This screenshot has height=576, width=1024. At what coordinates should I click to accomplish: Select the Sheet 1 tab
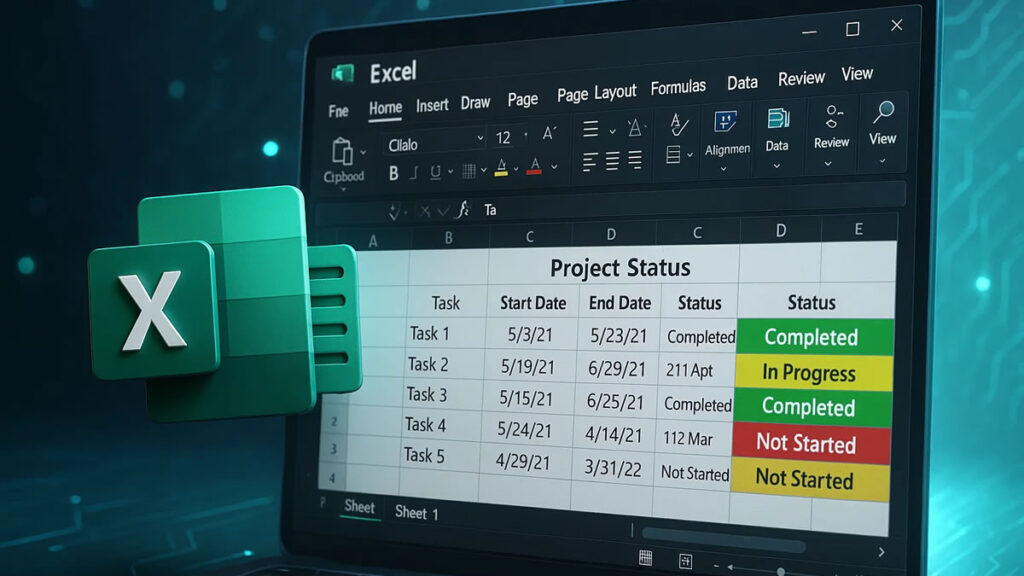417,513
